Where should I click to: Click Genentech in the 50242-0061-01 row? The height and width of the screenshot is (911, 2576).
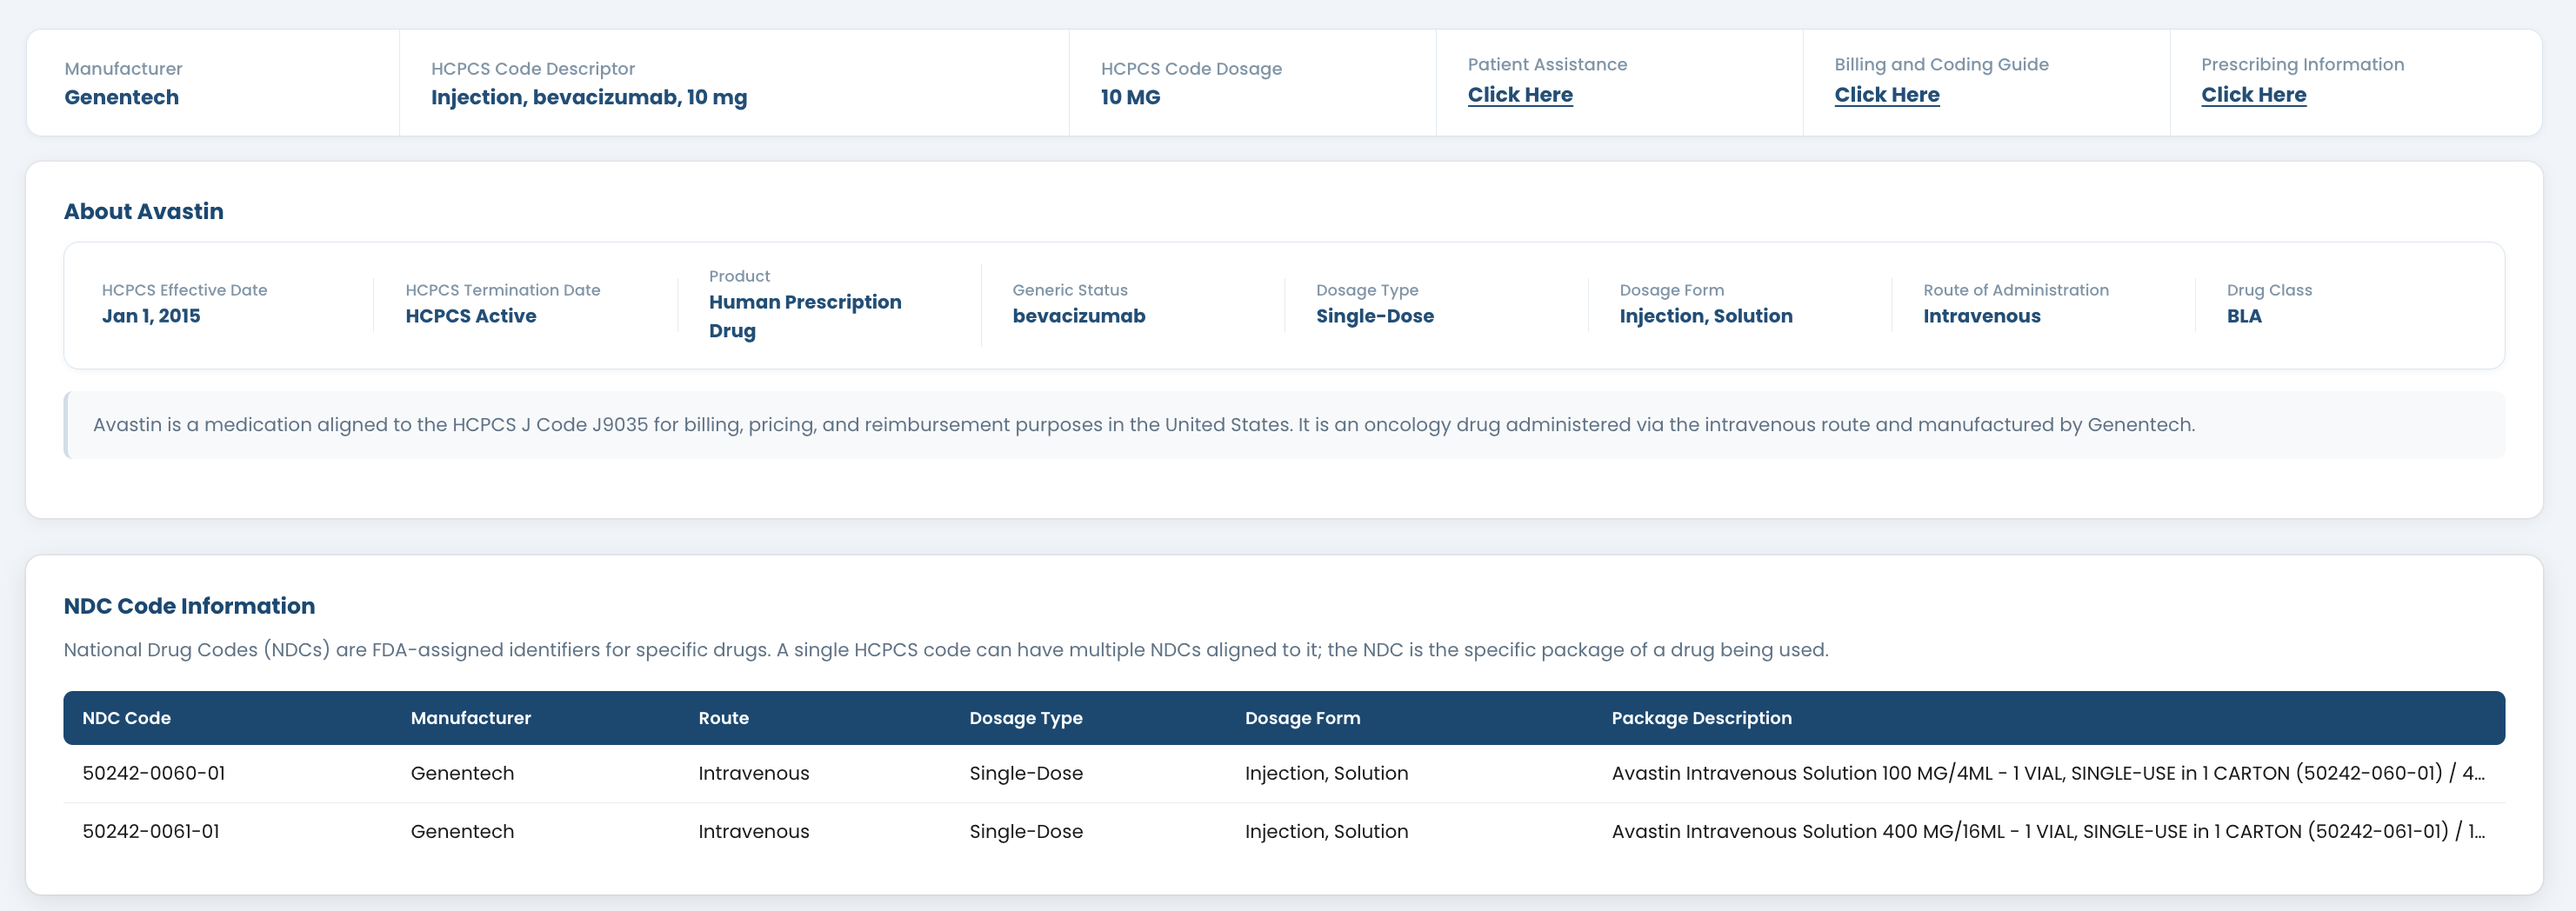462,831
